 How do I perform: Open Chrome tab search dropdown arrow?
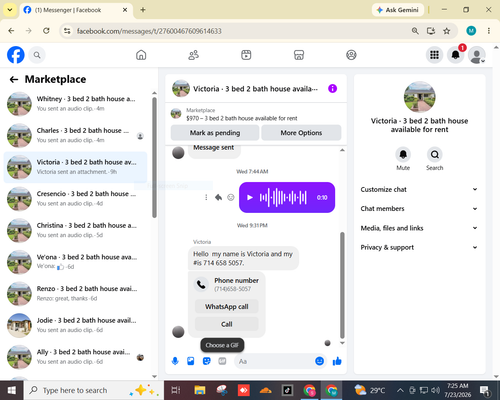click(10, 10)
